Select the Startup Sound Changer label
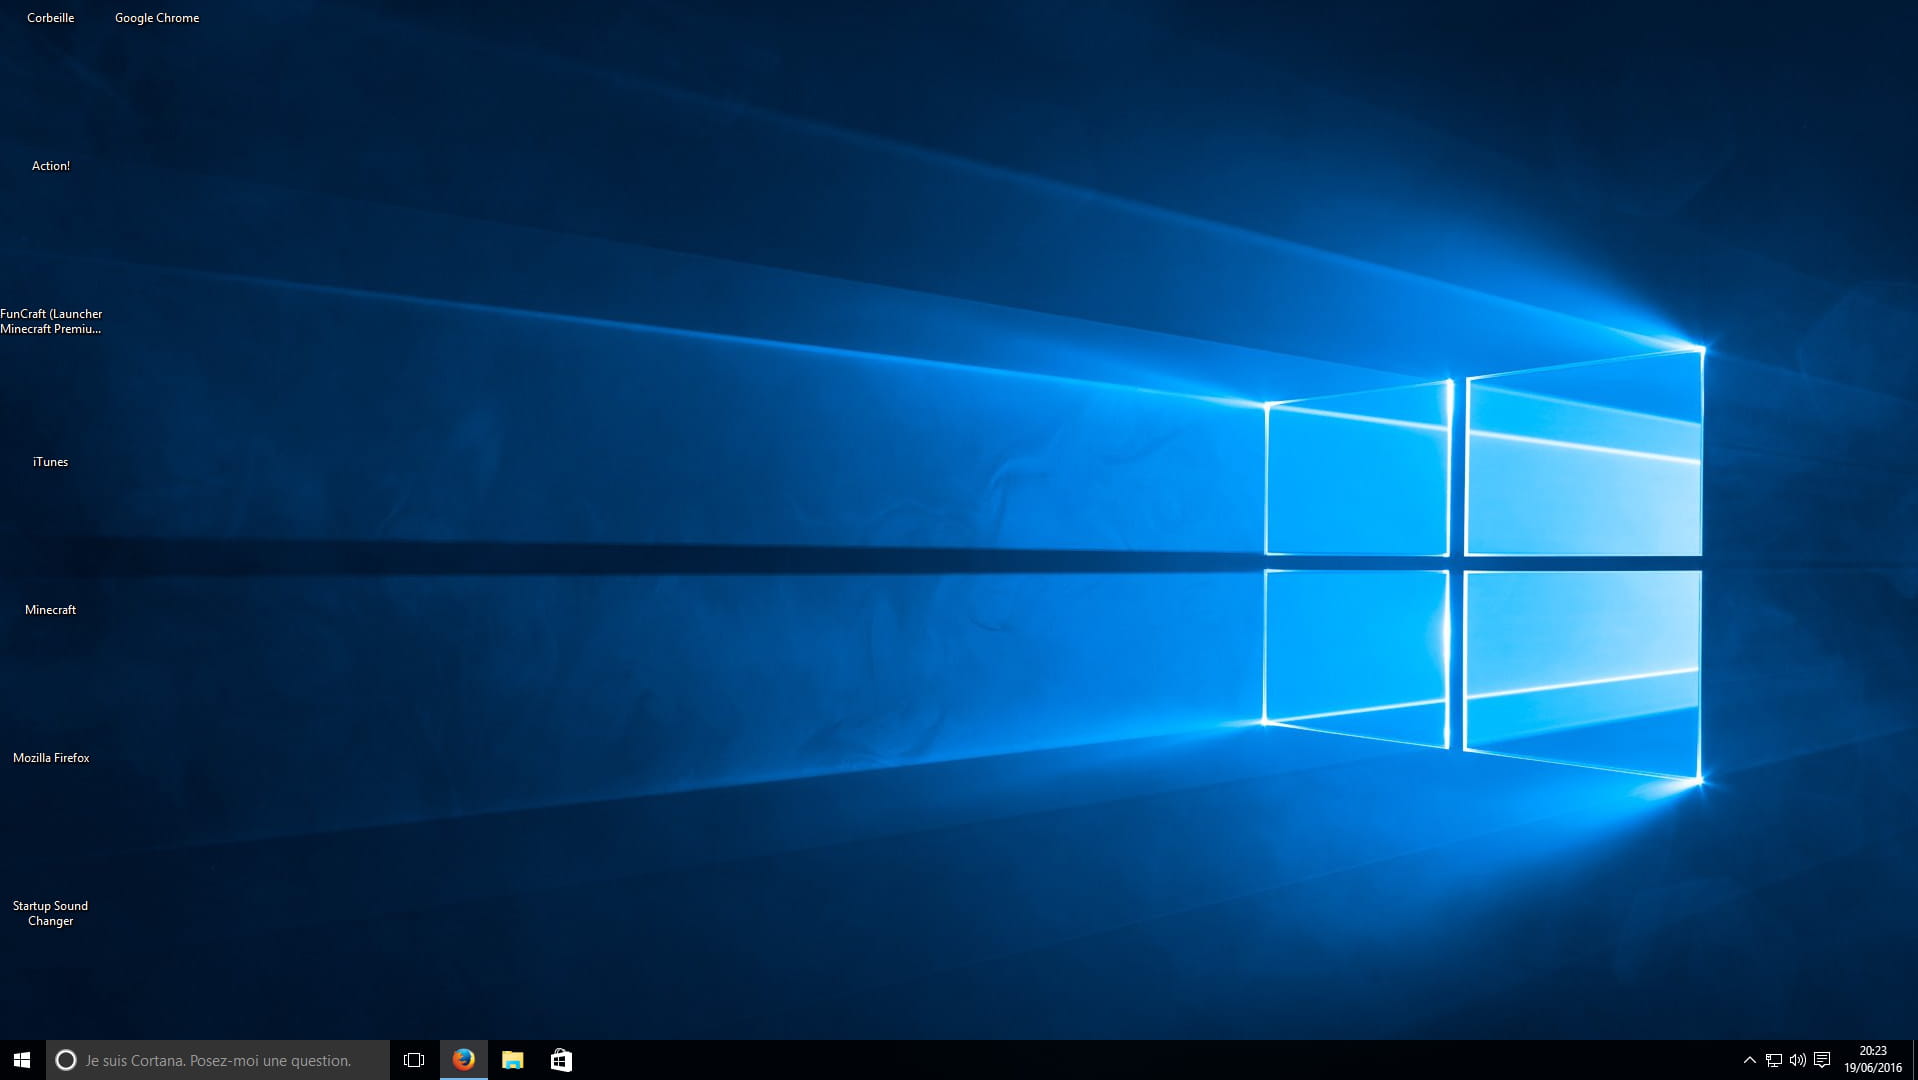The image size is (1918, 1080). pyautogui.click(x=51, y=913)
